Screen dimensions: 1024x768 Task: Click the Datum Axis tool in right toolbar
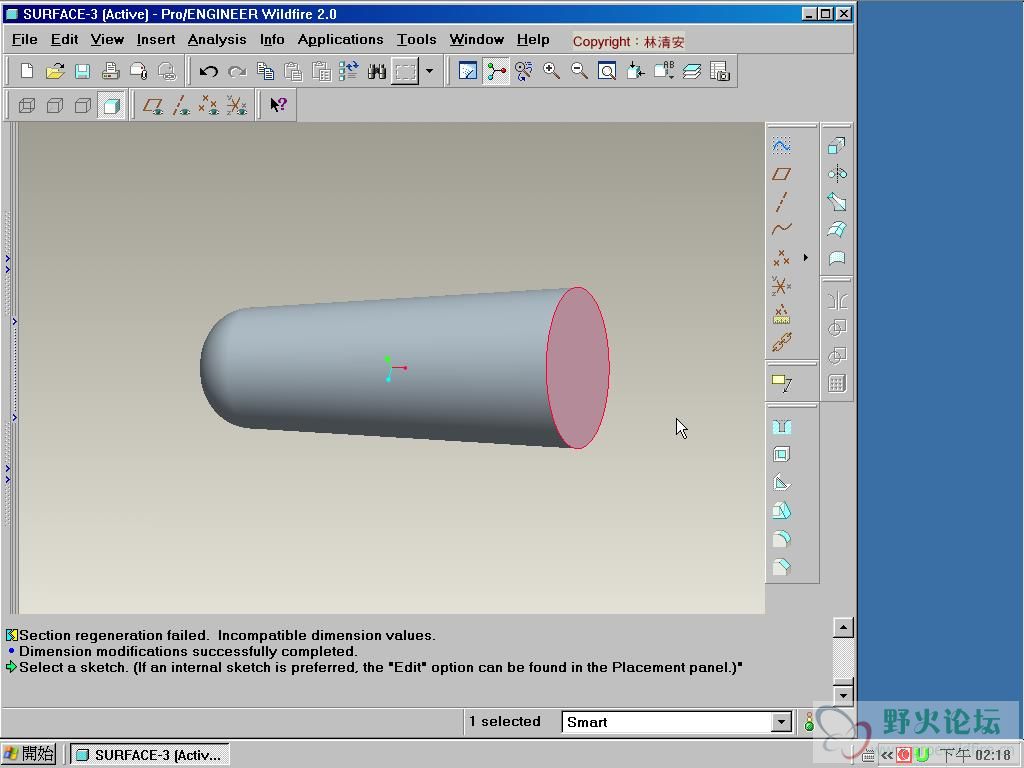tap(782, 202)
